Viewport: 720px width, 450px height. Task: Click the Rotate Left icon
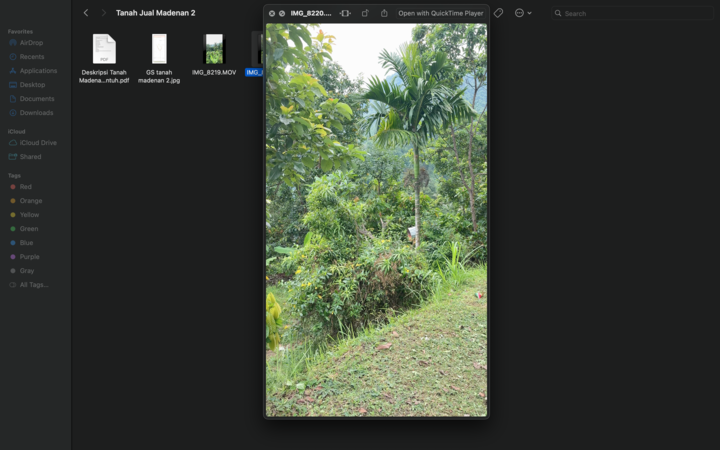pyautogui.click(x=365, y=13)
